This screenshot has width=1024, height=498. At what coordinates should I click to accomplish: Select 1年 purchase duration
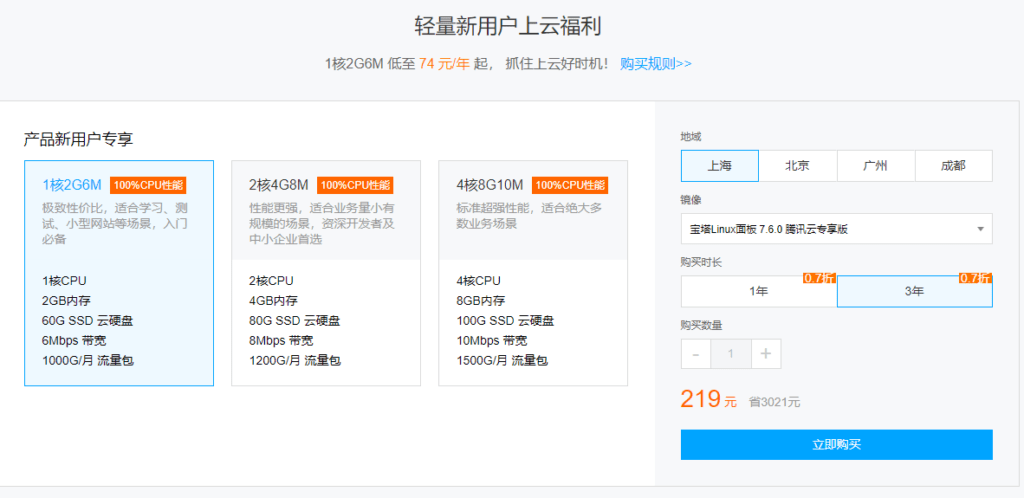[758, 292]
